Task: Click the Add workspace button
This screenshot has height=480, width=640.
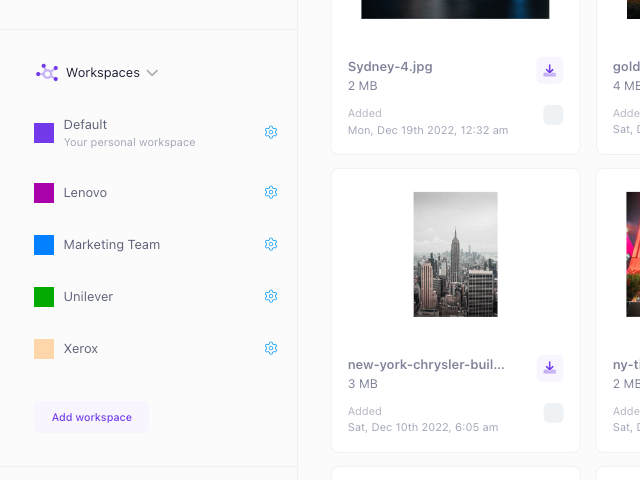Action: tap(91, 417)
